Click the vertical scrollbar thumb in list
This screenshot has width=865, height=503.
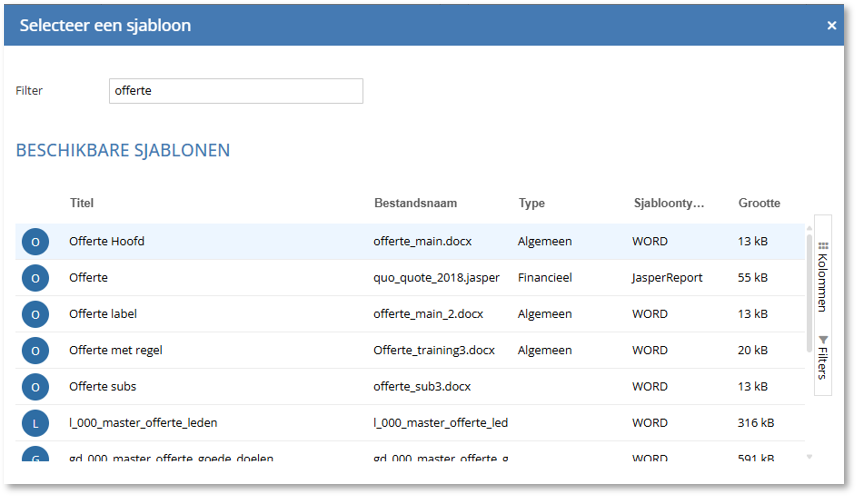(x=809, y=292)
